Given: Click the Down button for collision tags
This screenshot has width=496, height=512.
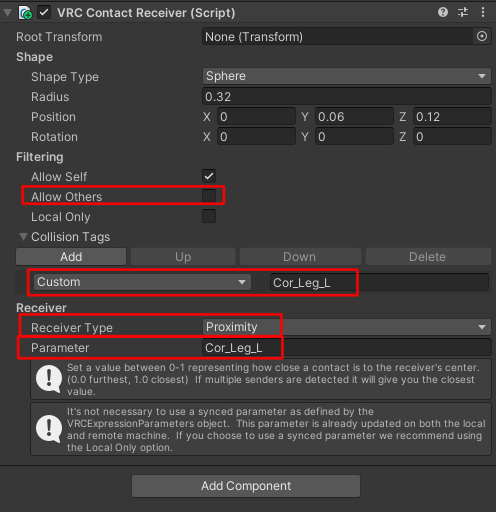Looking at the screenshot, I should pyautogui.click(x=300, y=257).
